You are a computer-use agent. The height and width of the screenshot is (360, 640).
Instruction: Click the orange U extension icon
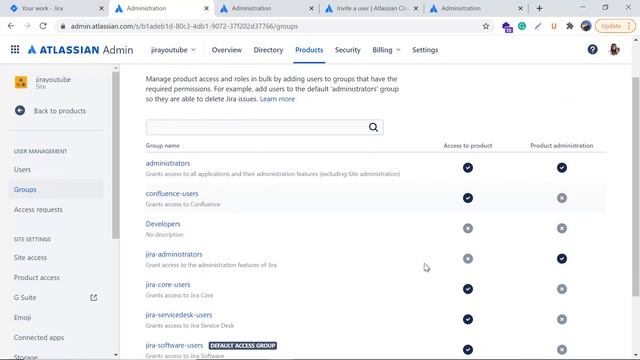[554, 26]
